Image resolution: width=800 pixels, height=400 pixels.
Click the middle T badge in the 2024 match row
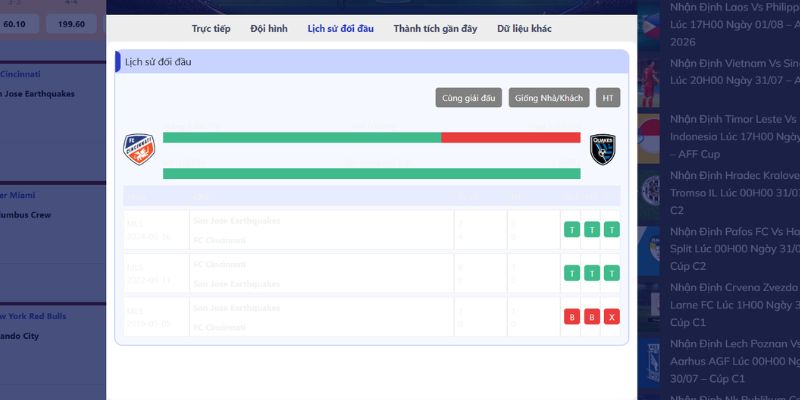pyautogui.click(x=591, y=230)
